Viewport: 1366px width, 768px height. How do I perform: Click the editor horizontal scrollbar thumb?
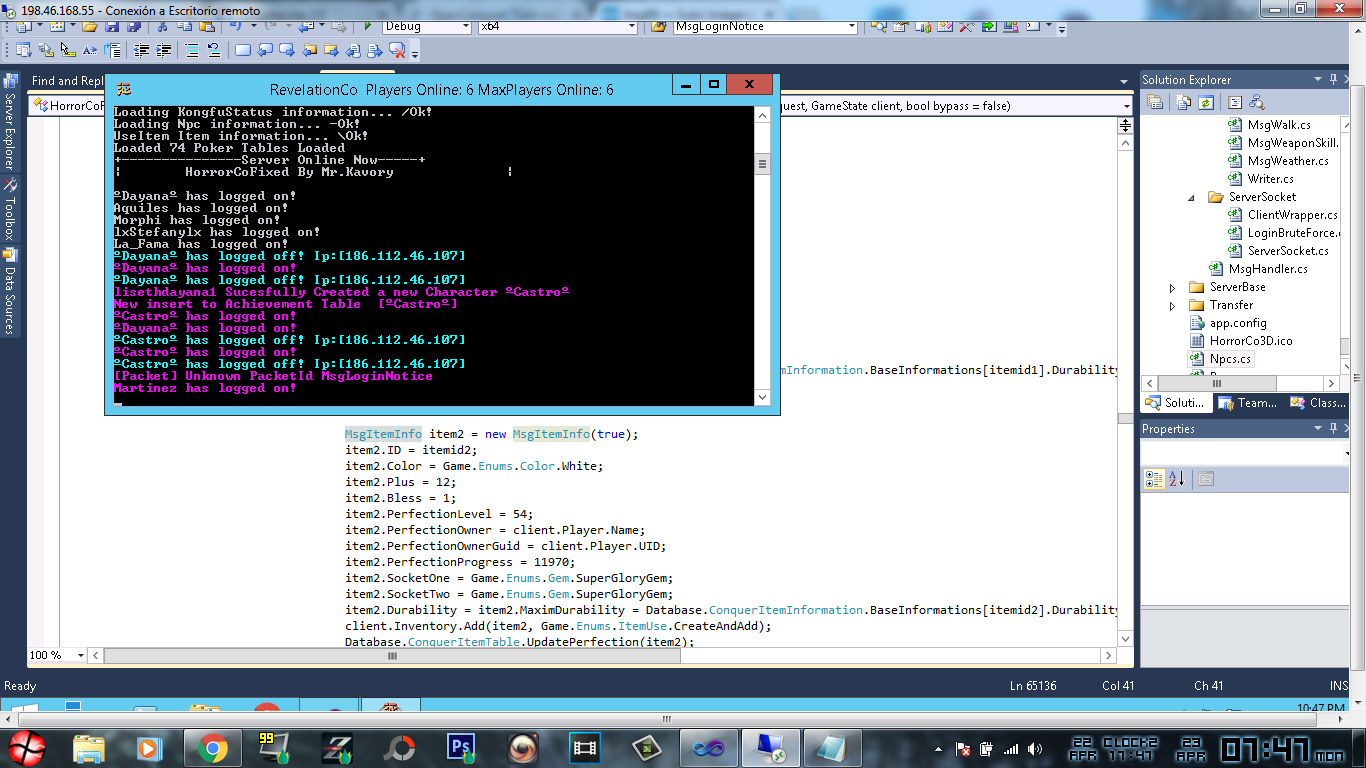click(391, 656)
